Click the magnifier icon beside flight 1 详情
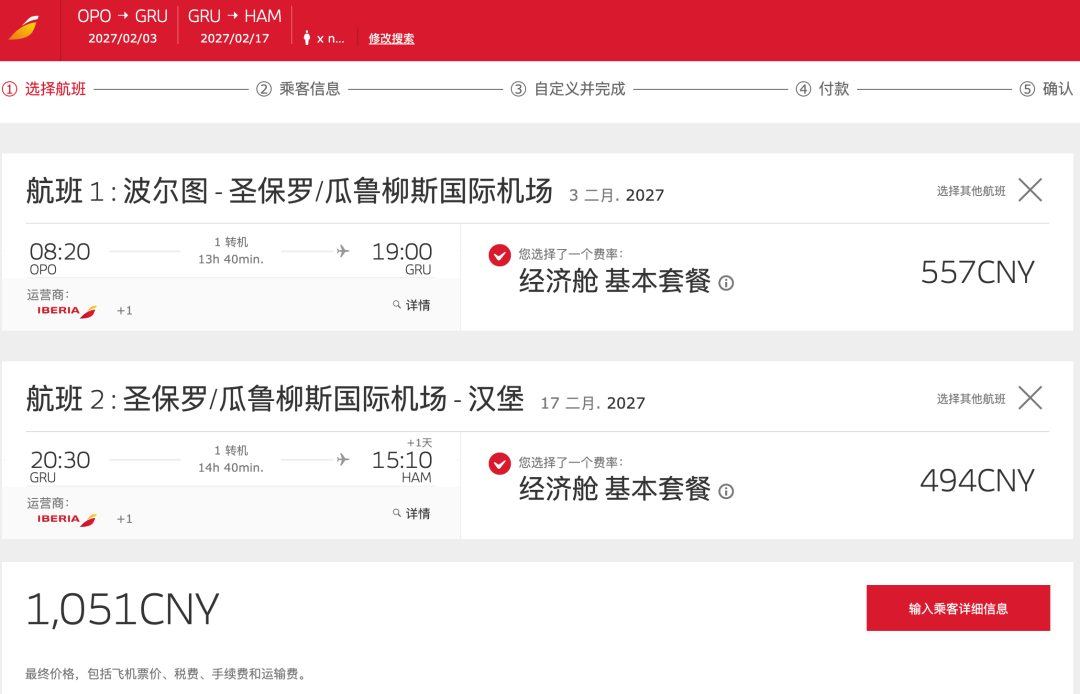 [x=397, y=304]
